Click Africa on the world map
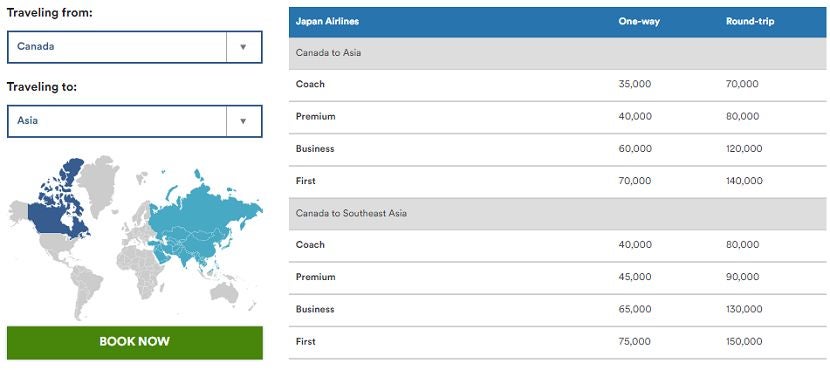The image size is (830, 370). (142, 270)
